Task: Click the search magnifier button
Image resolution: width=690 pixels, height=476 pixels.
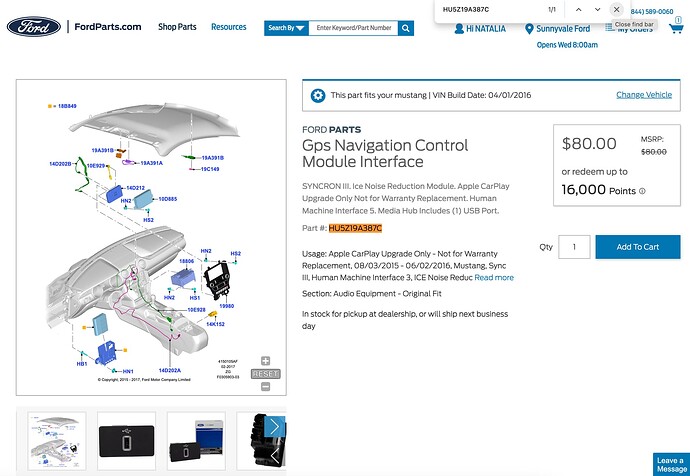Action: click(406, 28)
